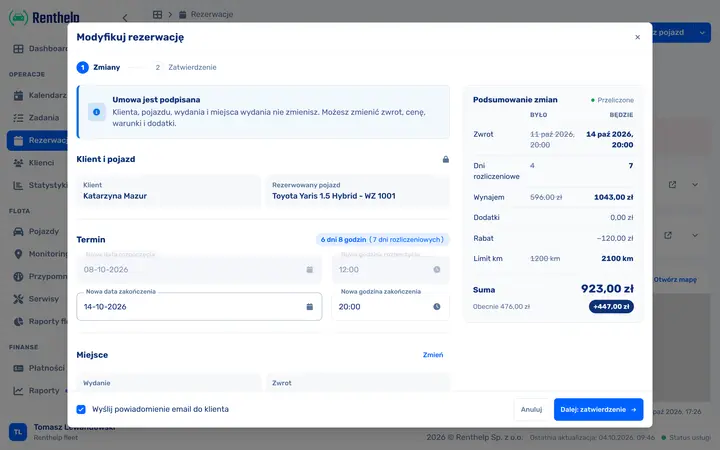Click the Rabat value −120,00 zł
The height and width of the screenshot is (450, 720).
pyautogui.click(x=615, y=238)
